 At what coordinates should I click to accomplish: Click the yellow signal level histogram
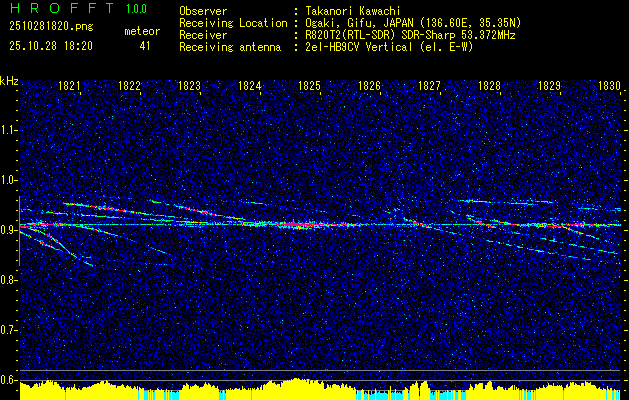point(320,389)
